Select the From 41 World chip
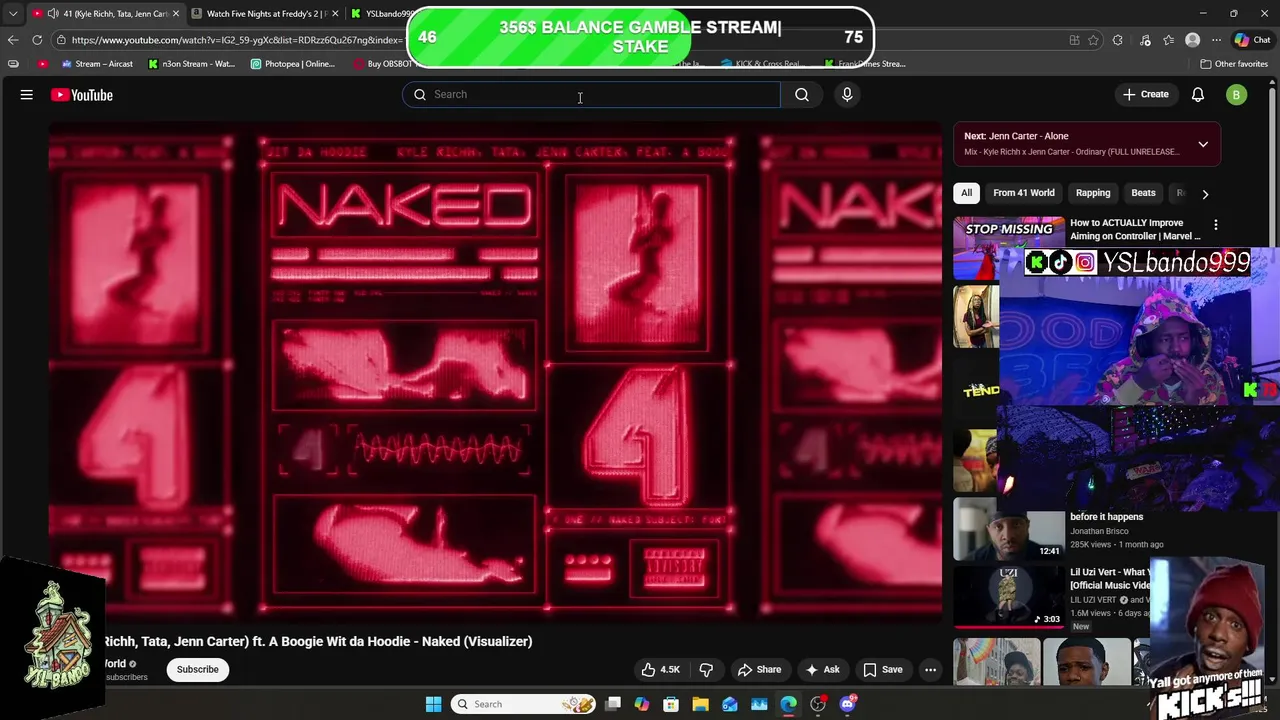 1024,193
